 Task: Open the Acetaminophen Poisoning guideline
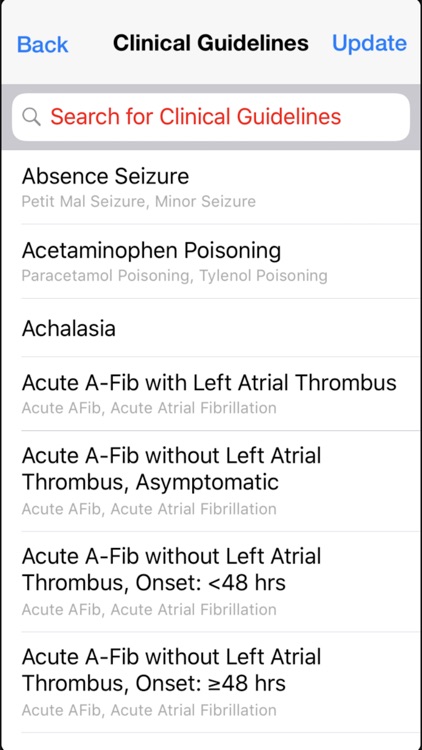click(211, 262)
